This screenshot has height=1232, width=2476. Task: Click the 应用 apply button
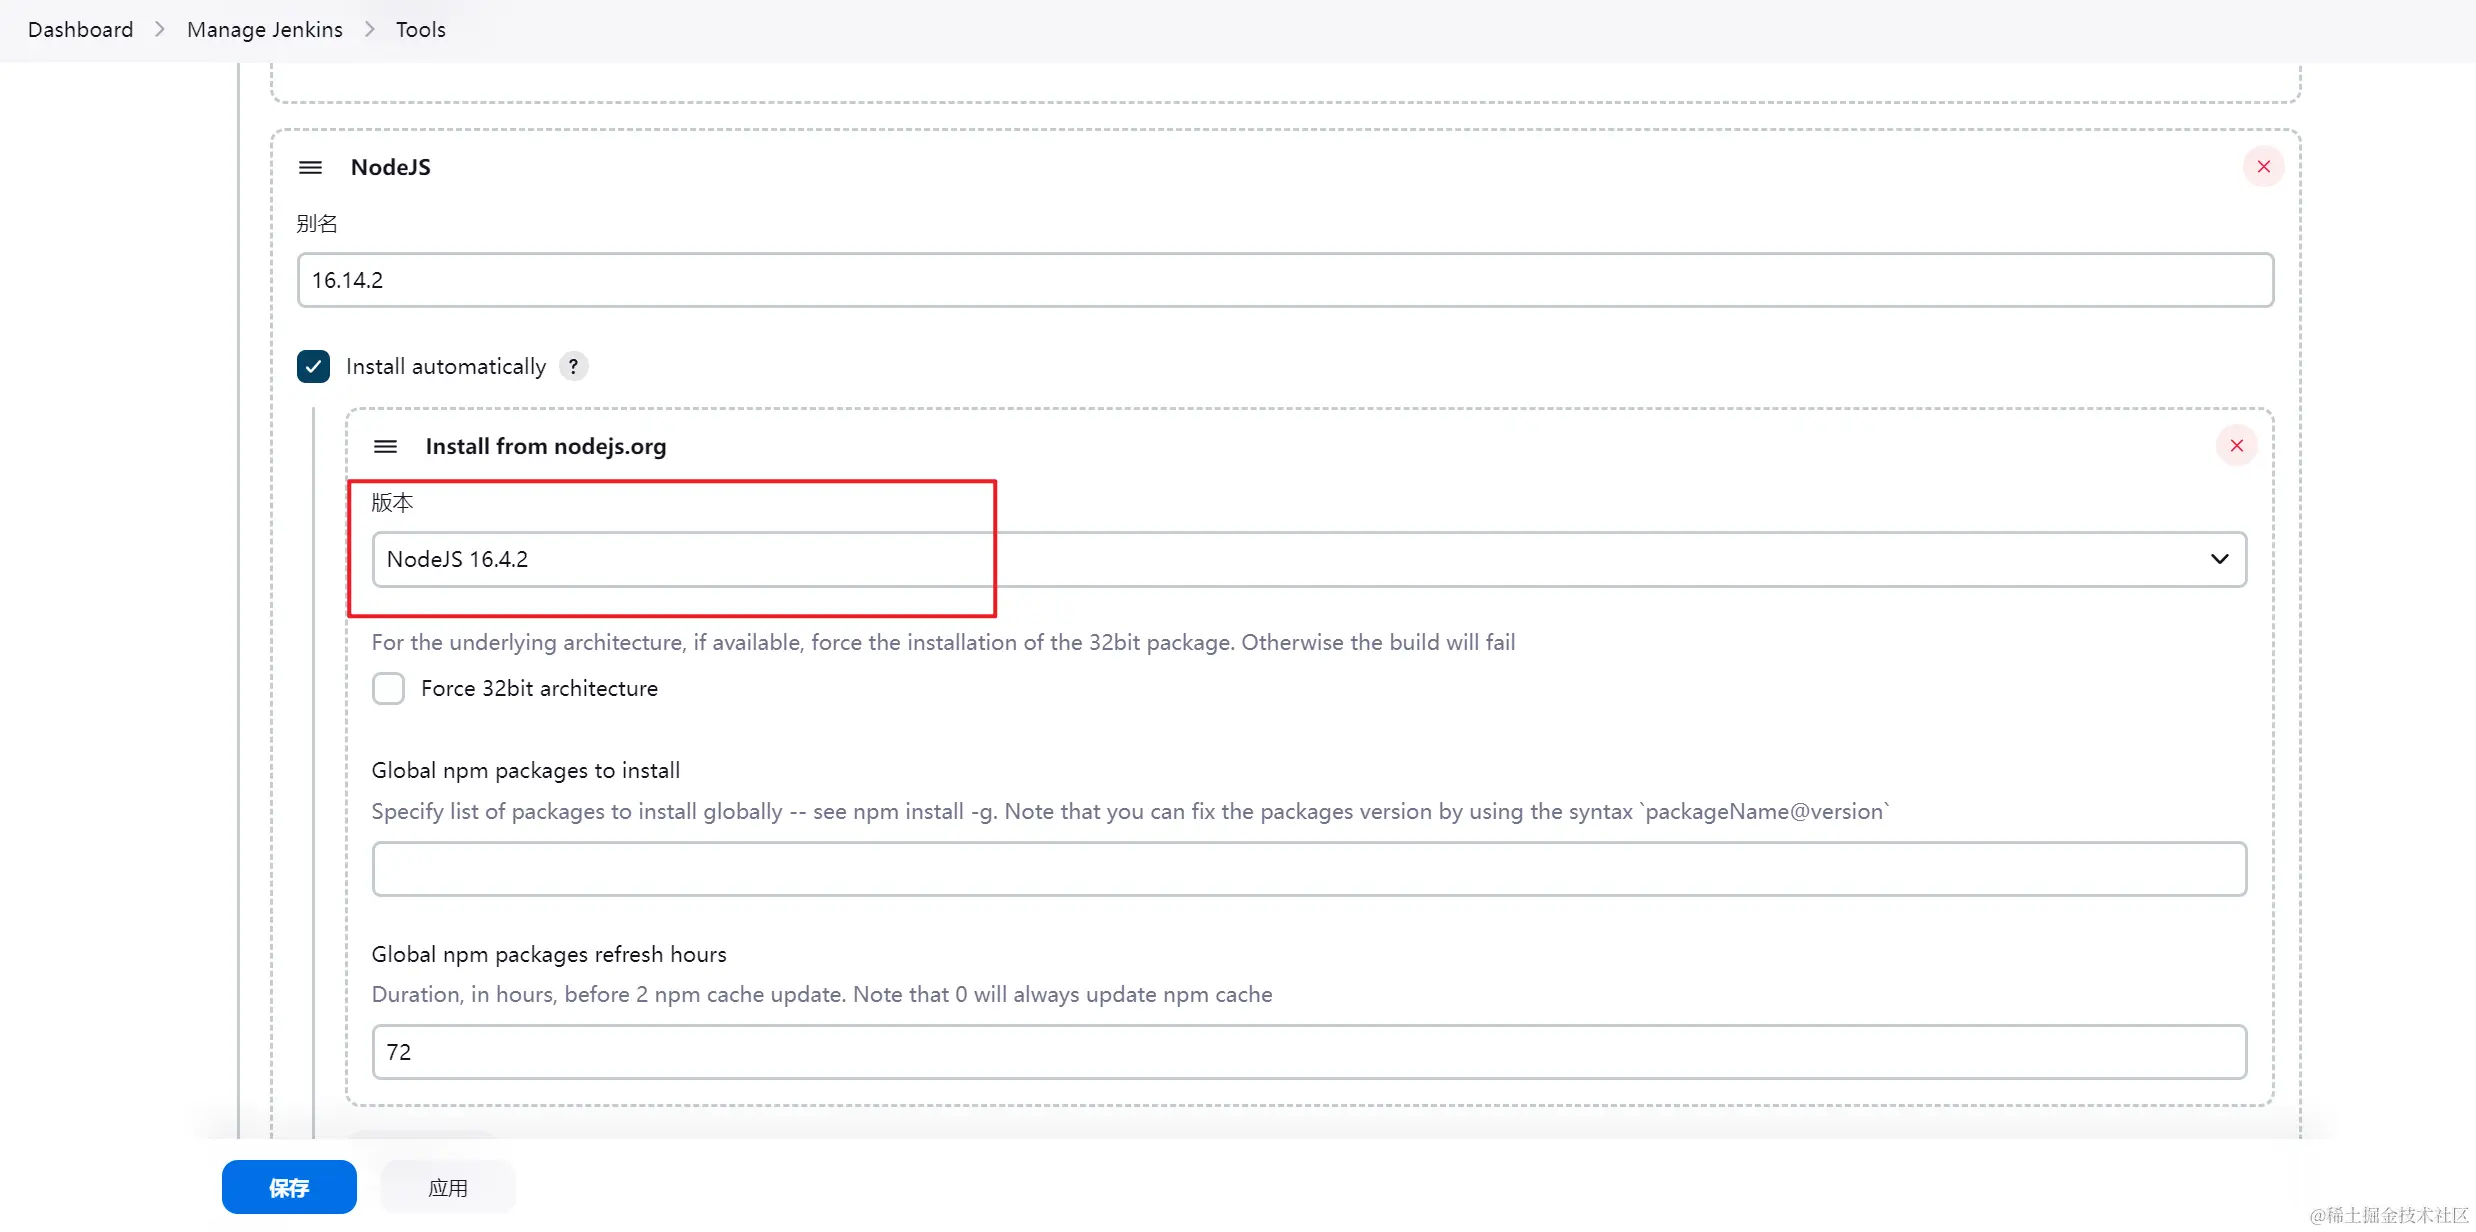448,1187
